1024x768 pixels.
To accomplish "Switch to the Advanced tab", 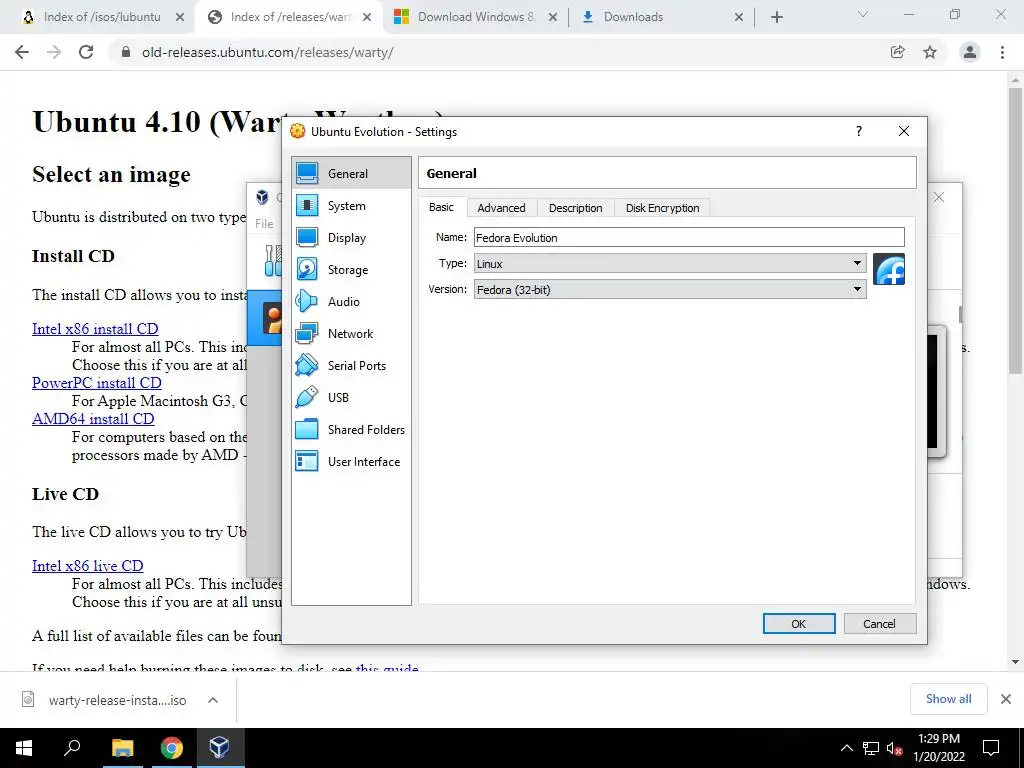I will (502, 208).
